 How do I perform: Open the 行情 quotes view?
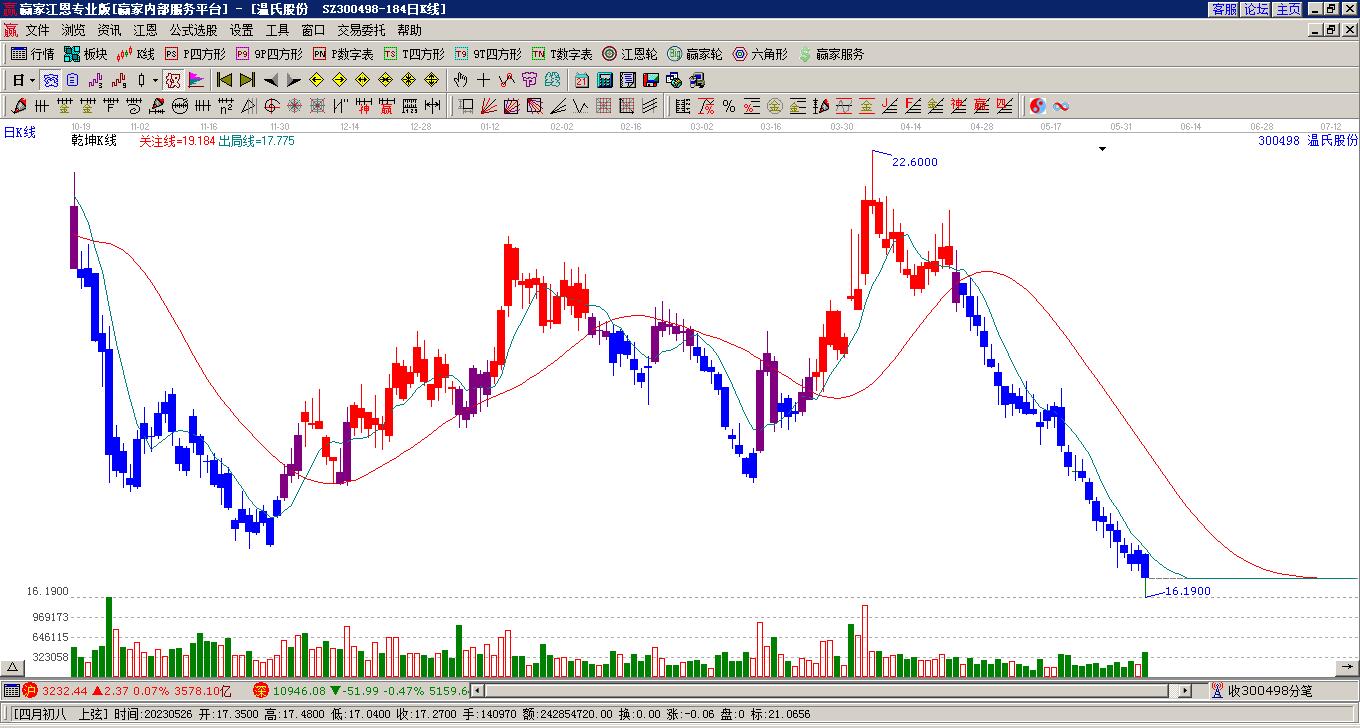coord(33,54)
